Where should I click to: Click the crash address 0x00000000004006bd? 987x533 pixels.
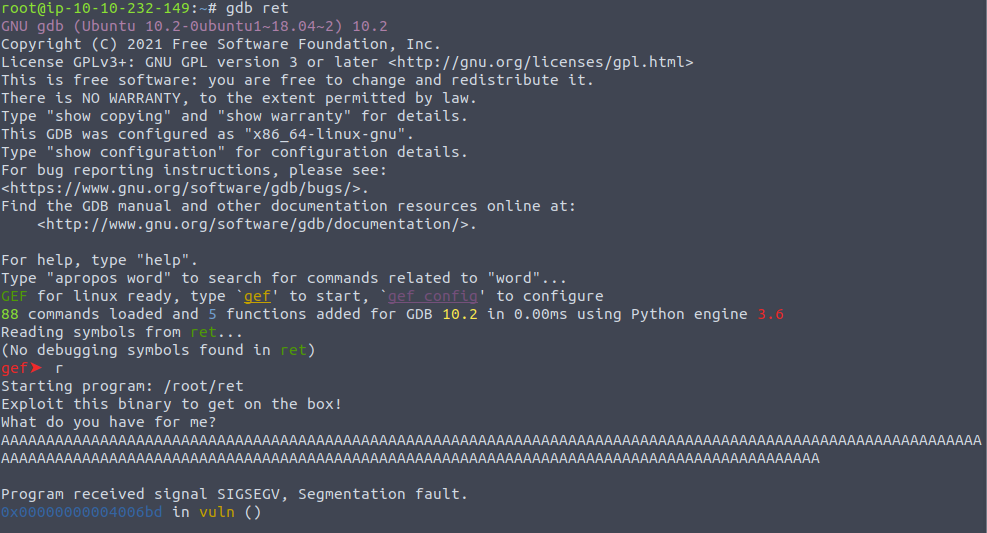(x=82, y=512)
